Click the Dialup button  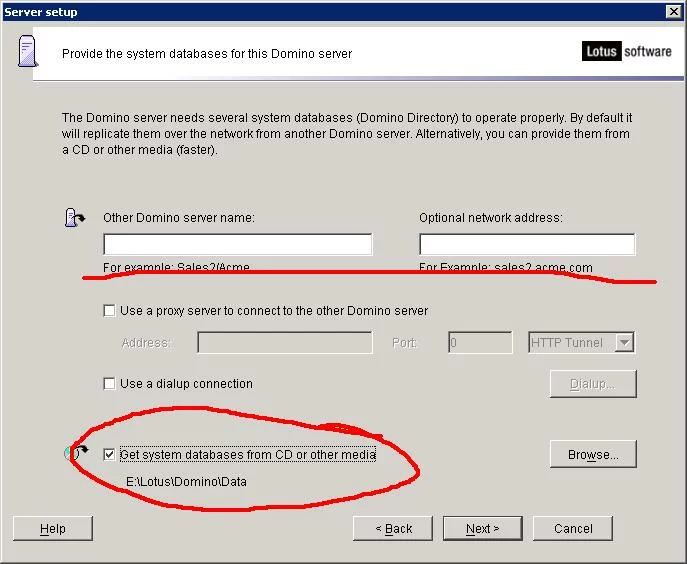click(593, 384)
